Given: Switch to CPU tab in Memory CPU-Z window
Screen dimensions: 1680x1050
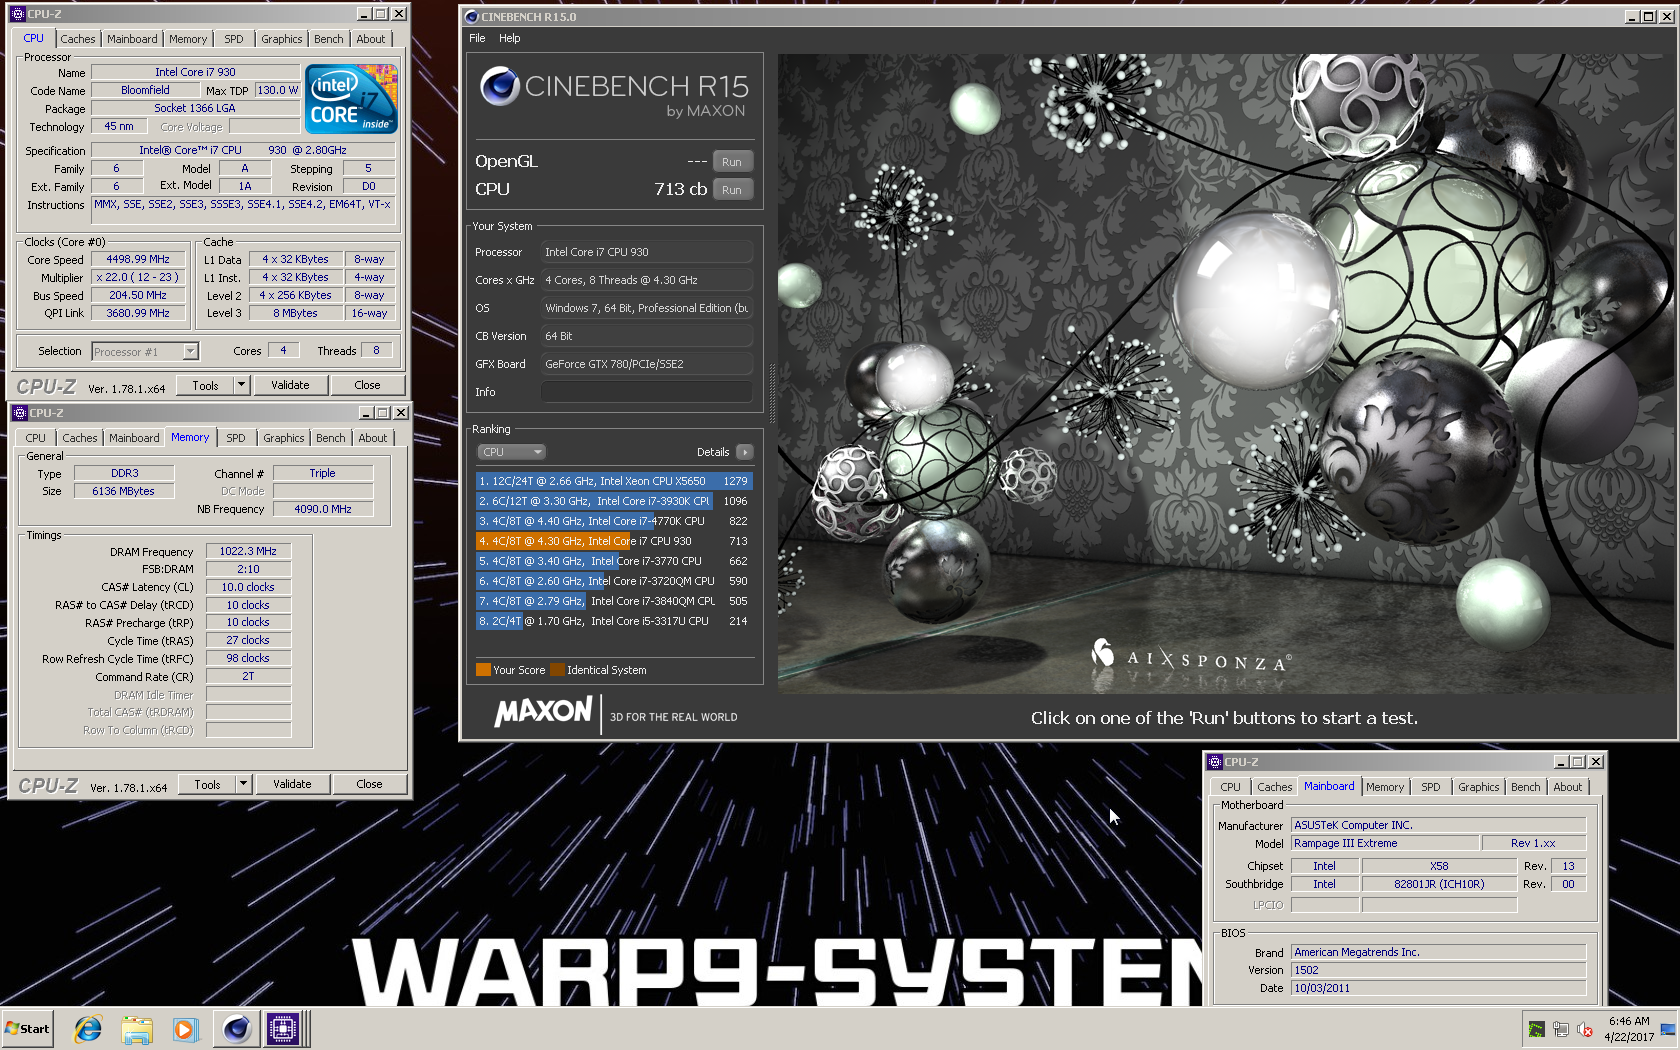Looking at the screenshot, I should tap(36, 438).
